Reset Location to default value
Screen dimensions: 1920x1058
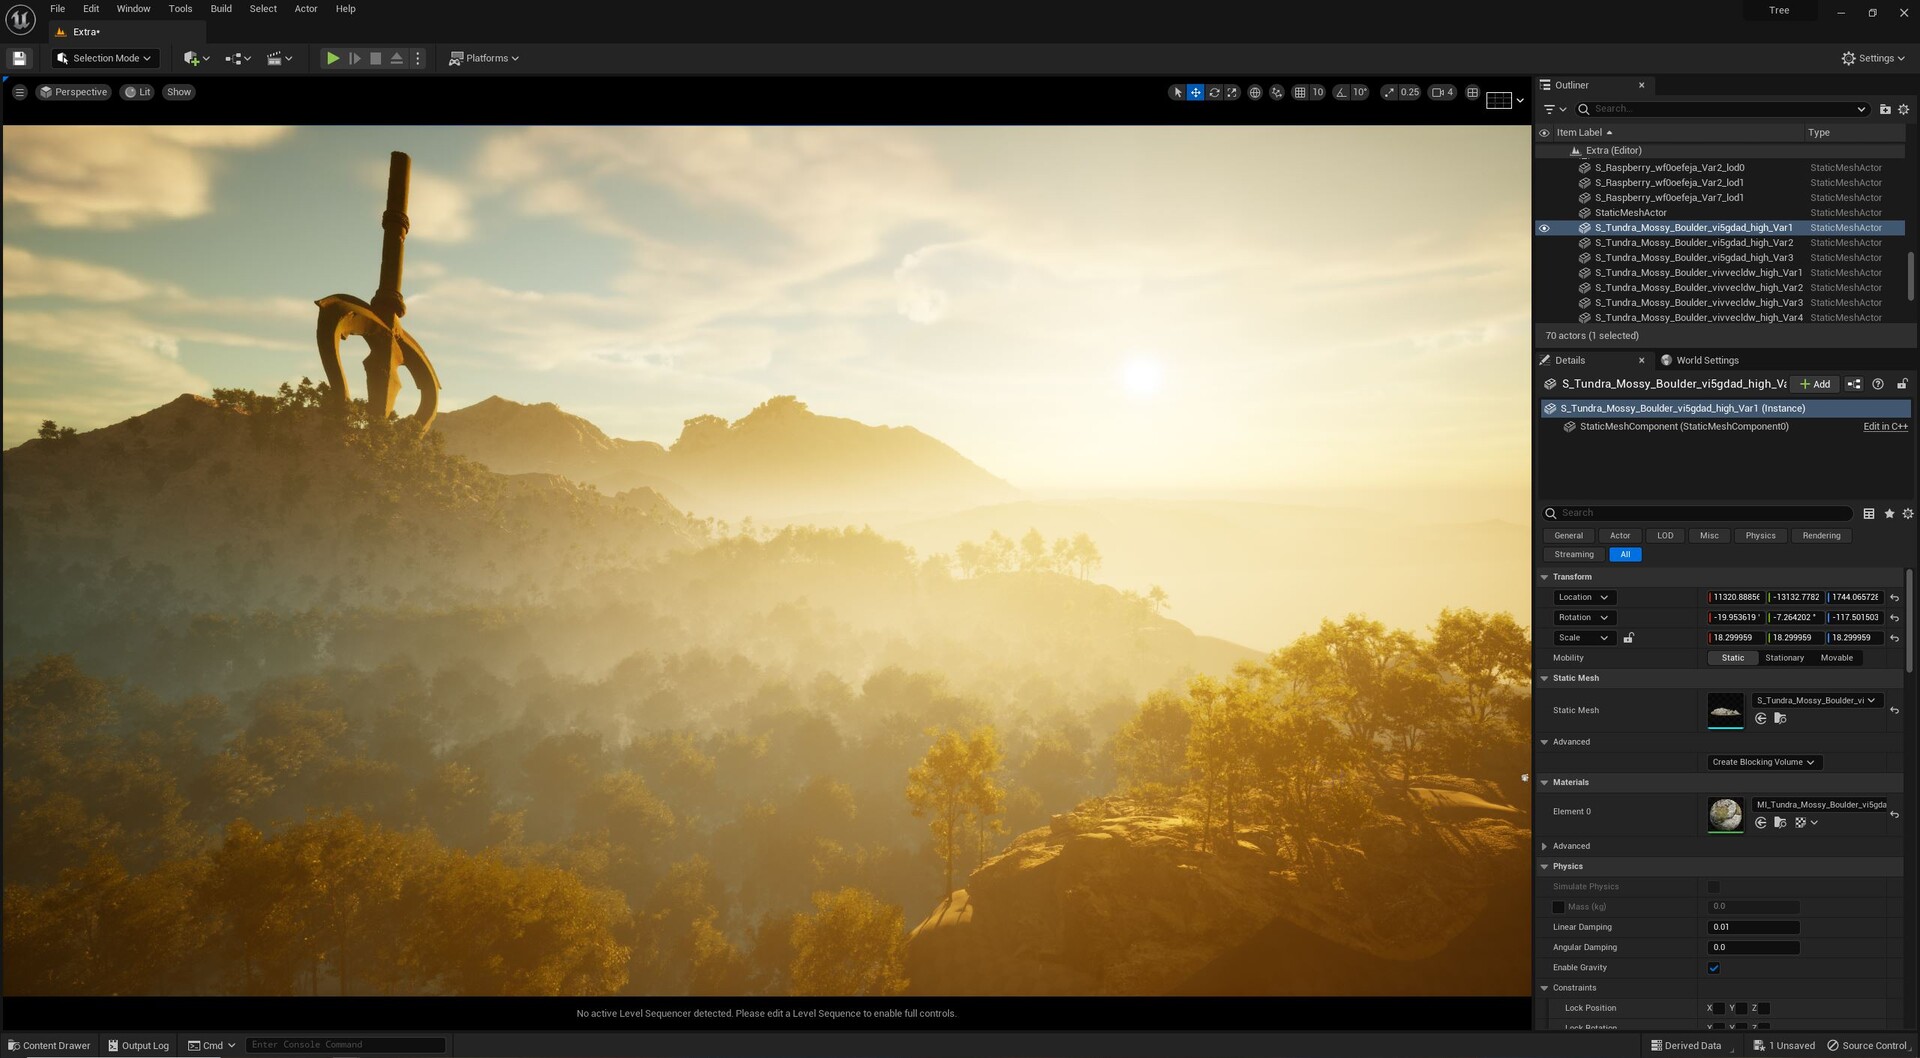tap(1894, 598)
